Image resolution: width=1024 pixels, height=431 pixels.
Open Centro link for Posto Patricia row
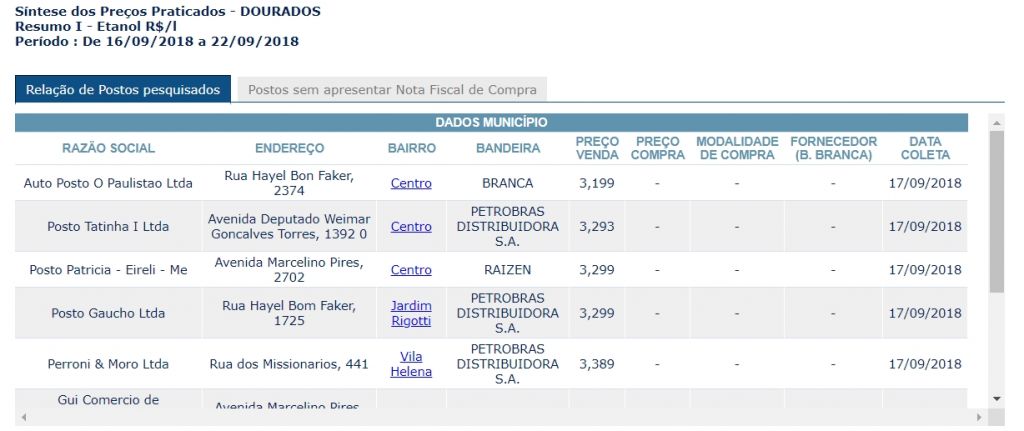[x=411, y=270]
